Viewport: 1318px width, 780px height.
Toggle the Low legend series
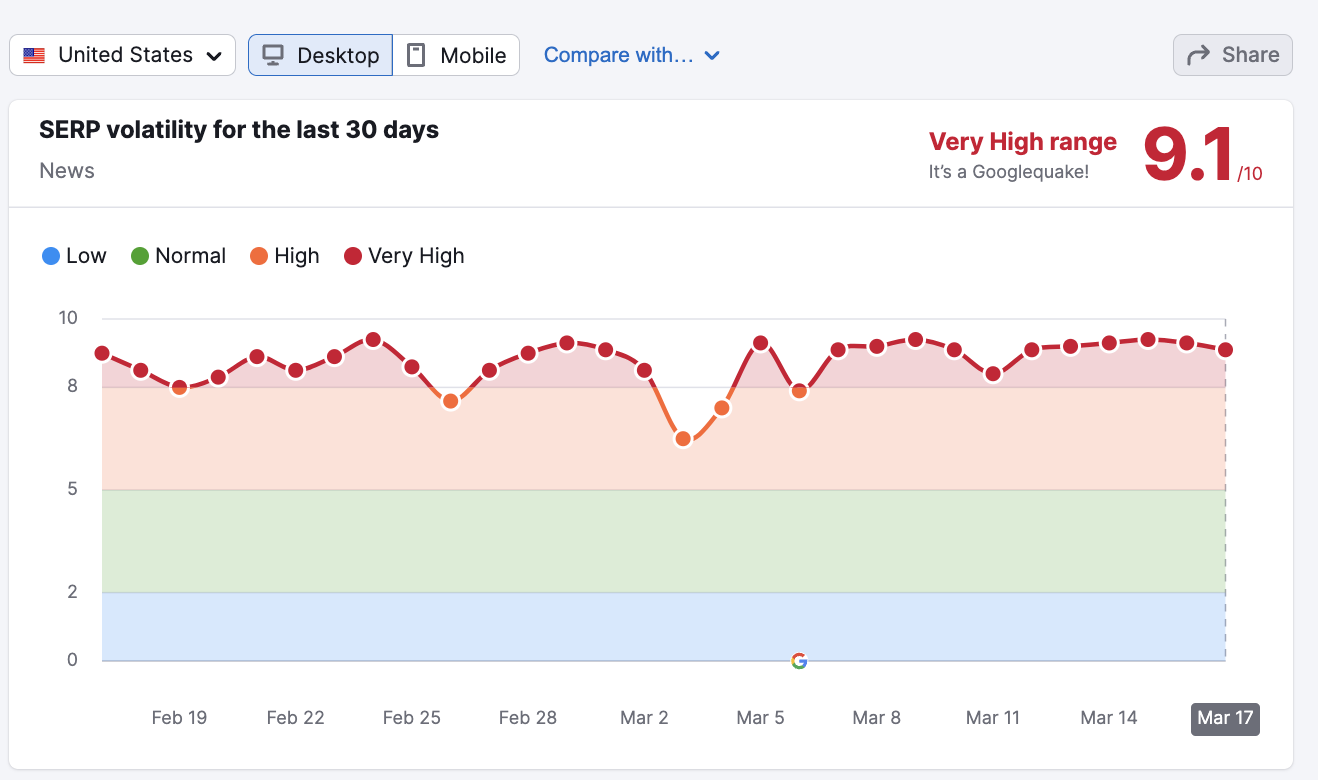click(74, 256)
